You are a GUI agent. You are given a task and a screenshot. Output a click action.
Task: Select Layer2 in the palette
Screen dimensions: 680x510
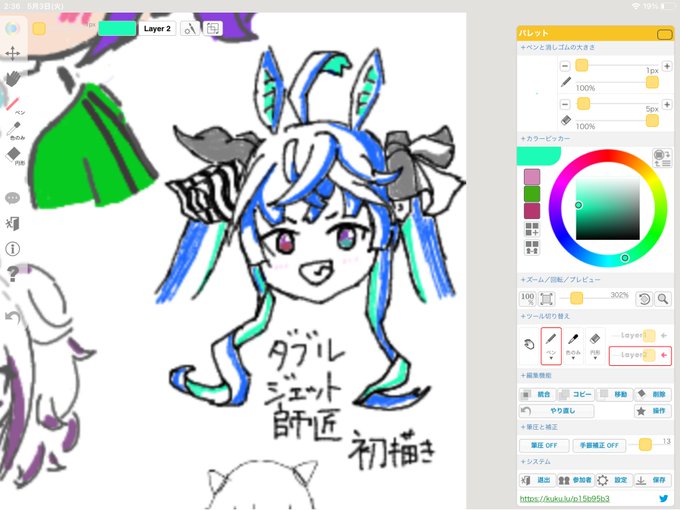(640, 355)
